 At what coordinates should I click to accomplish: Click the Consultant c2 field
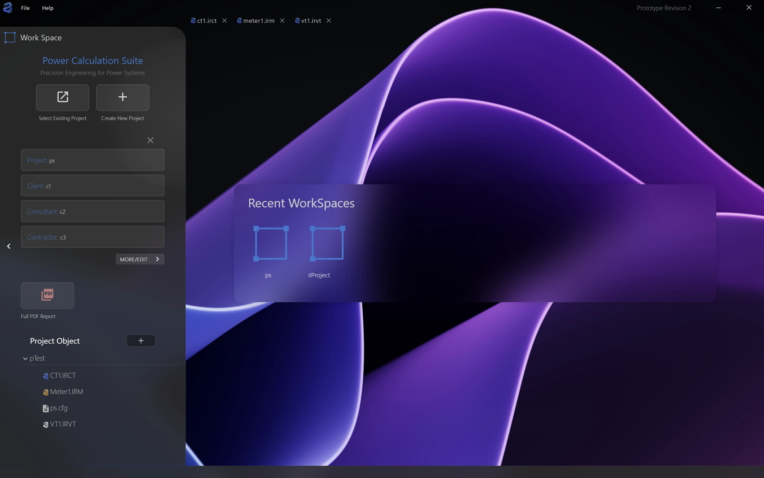tap(93, 211)
